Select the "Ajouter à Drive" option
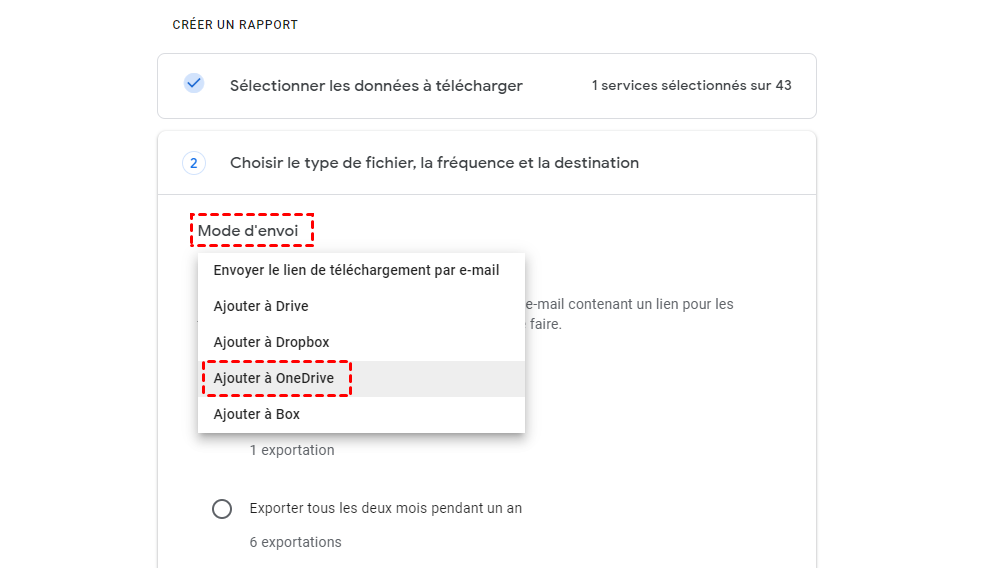 261,306
